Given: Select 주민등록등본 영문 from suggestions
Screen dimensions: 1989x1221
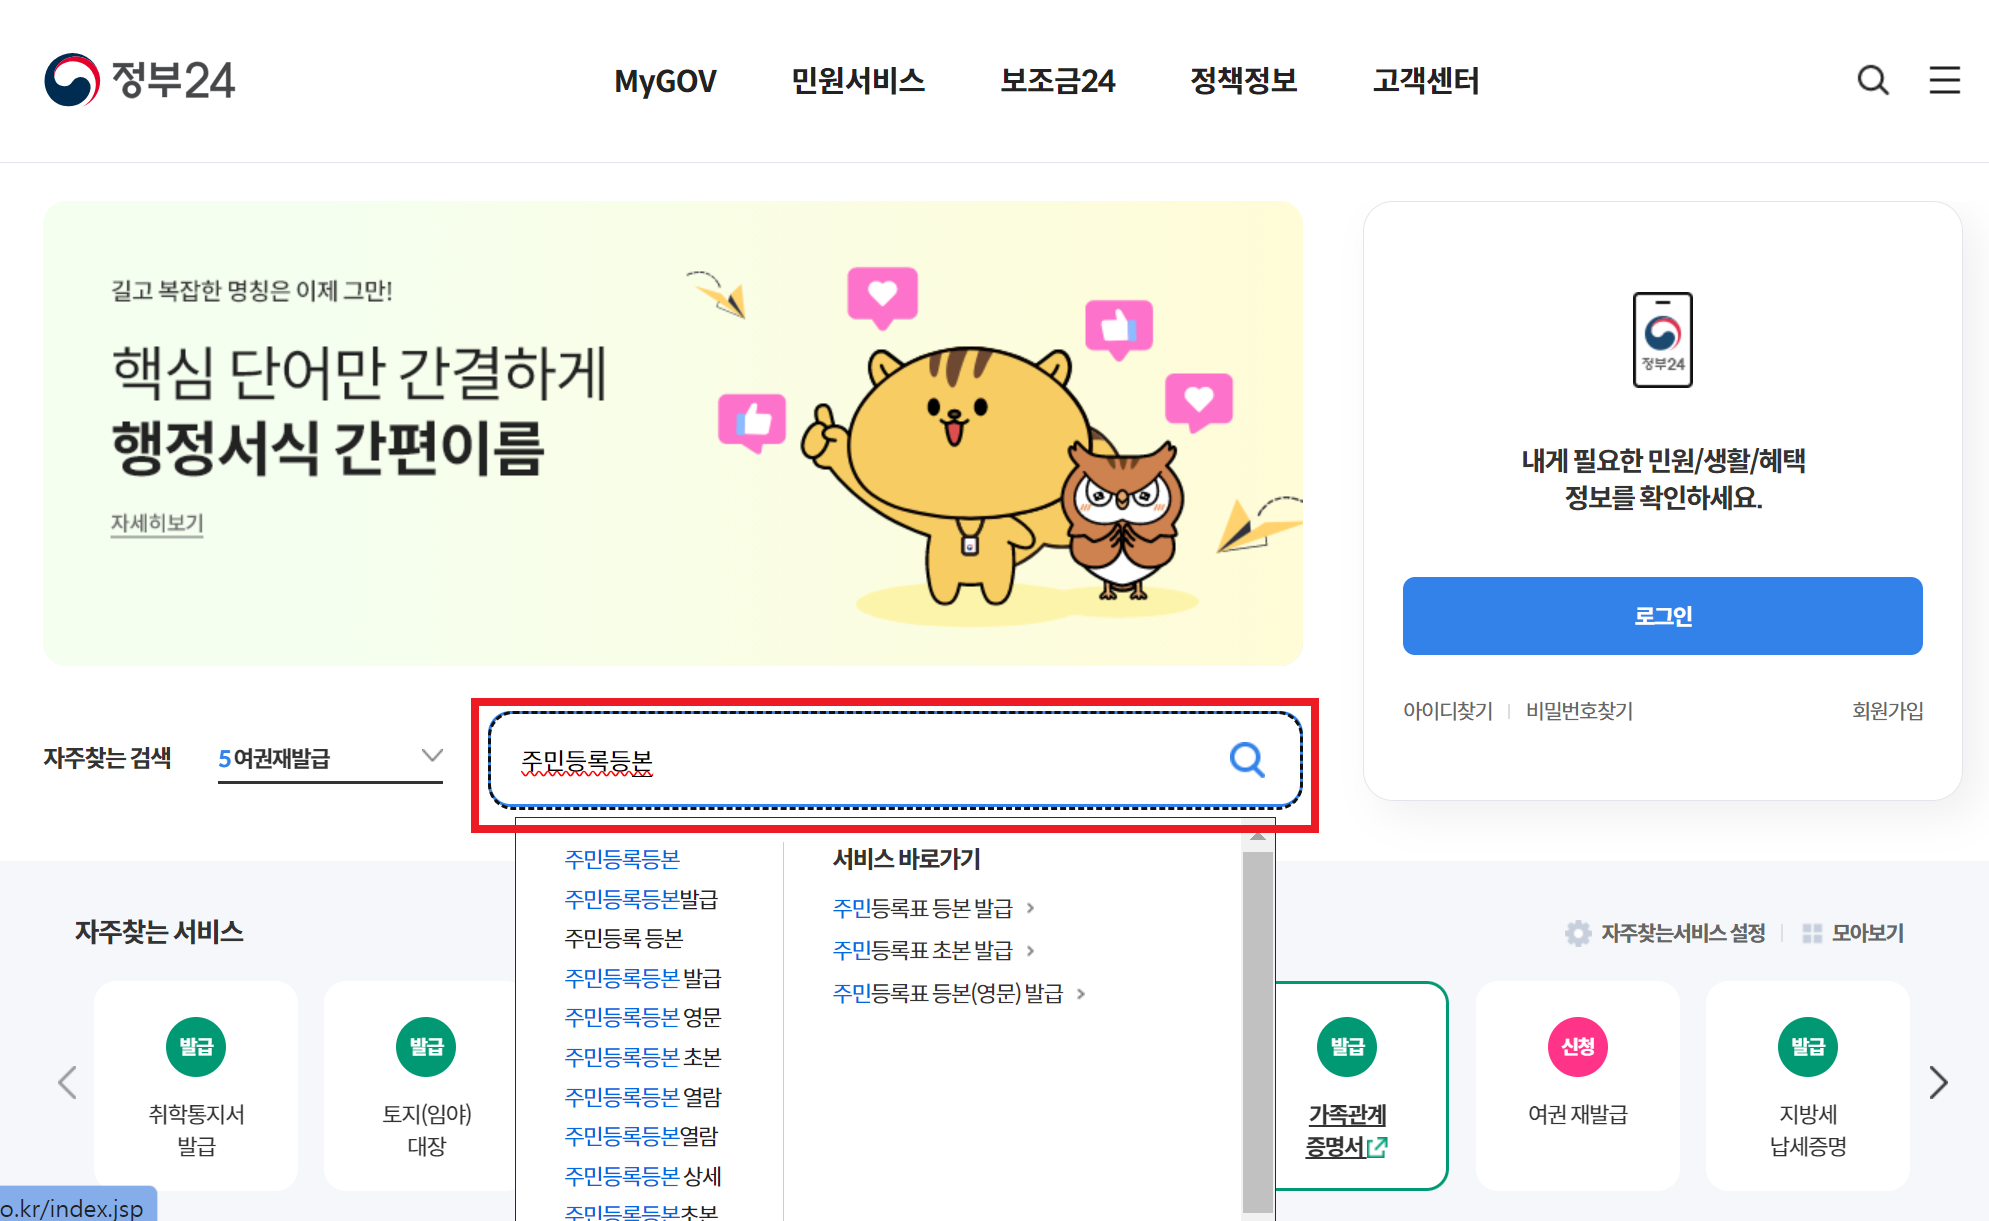Looking at the screenshot, I should coord(644,1017).
